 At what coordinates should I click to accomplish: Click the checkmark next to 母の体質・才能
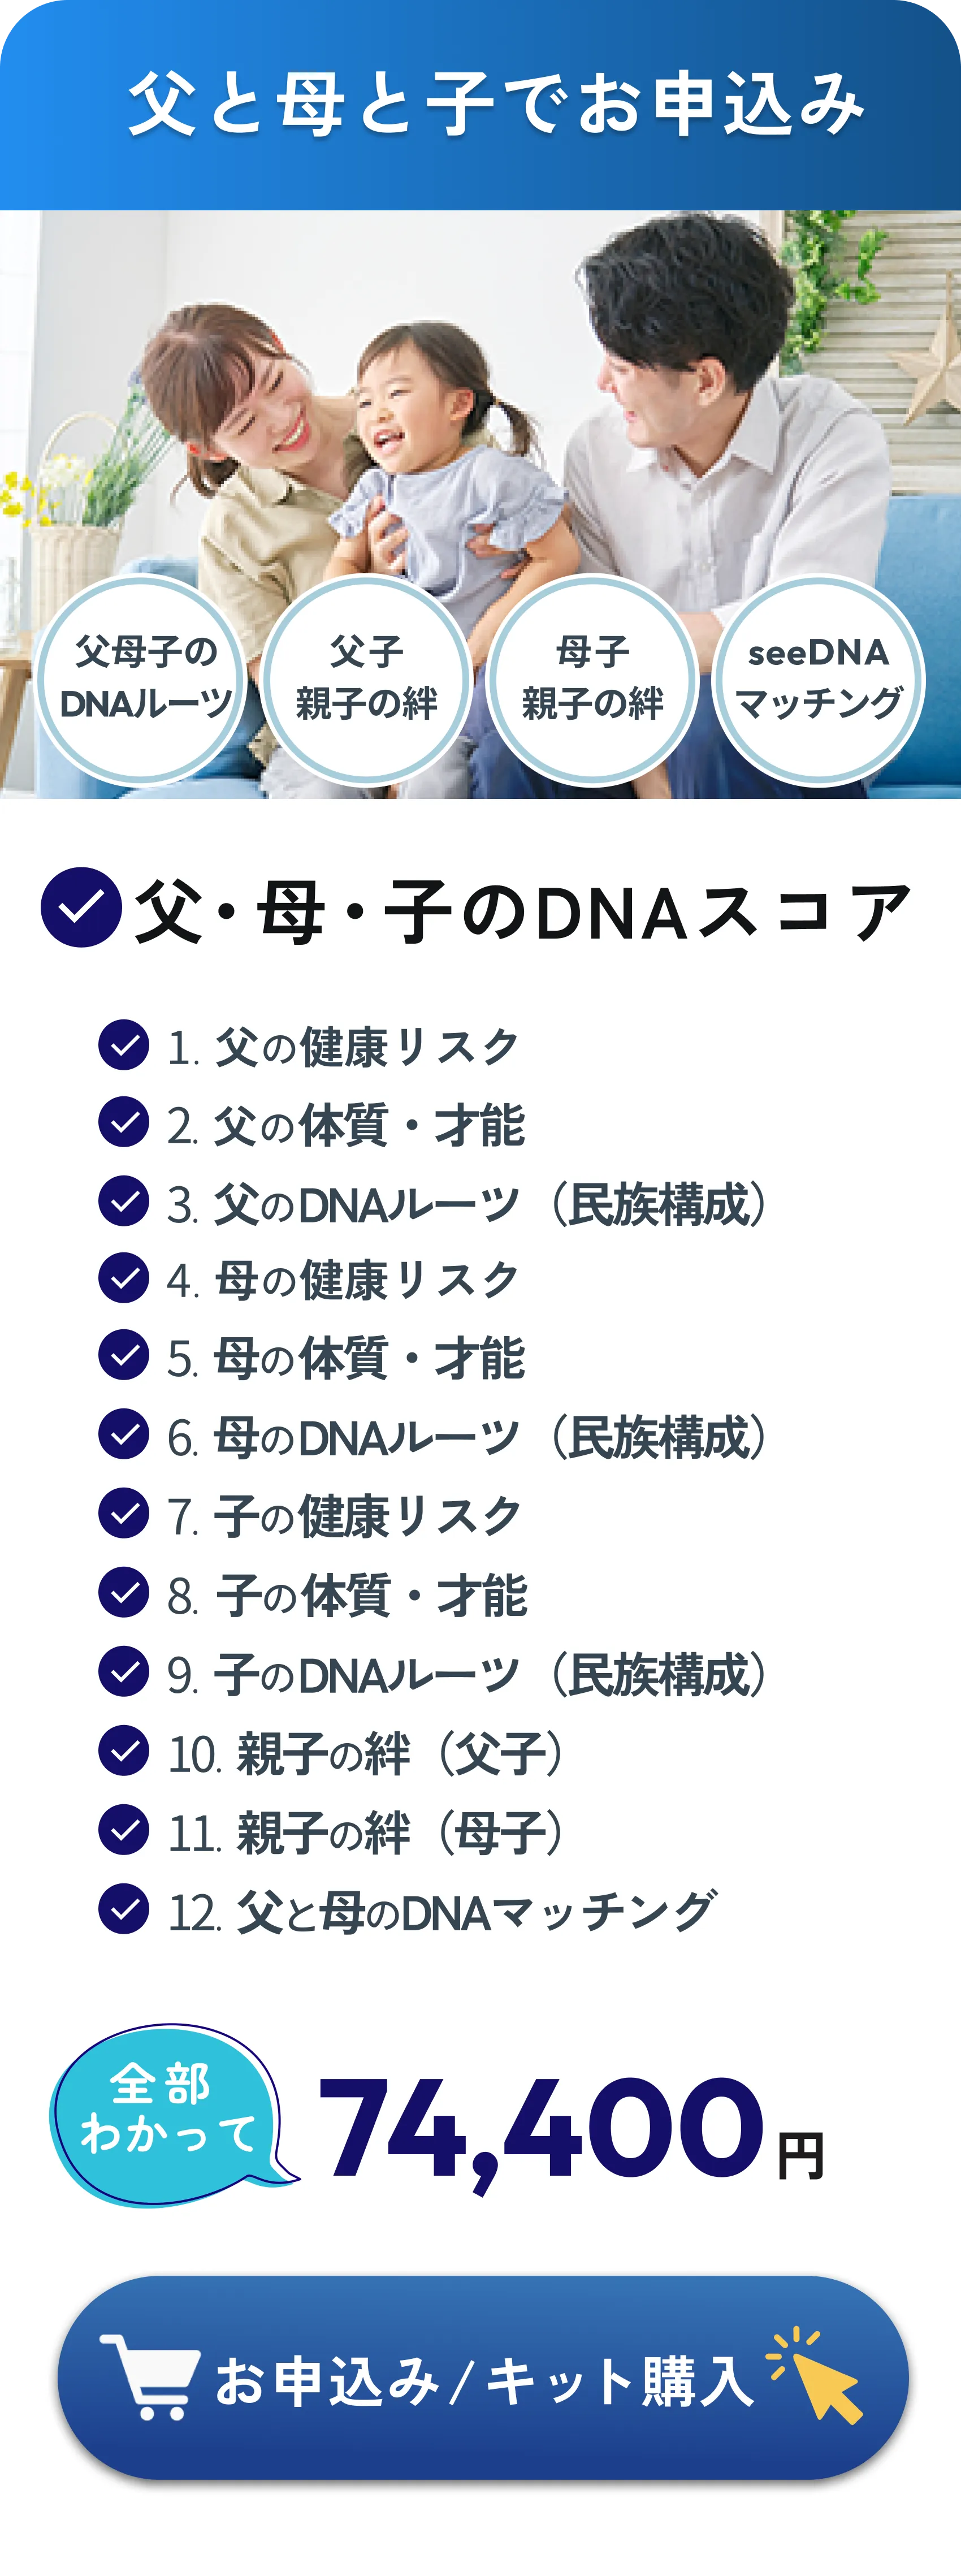(124, 1355)
